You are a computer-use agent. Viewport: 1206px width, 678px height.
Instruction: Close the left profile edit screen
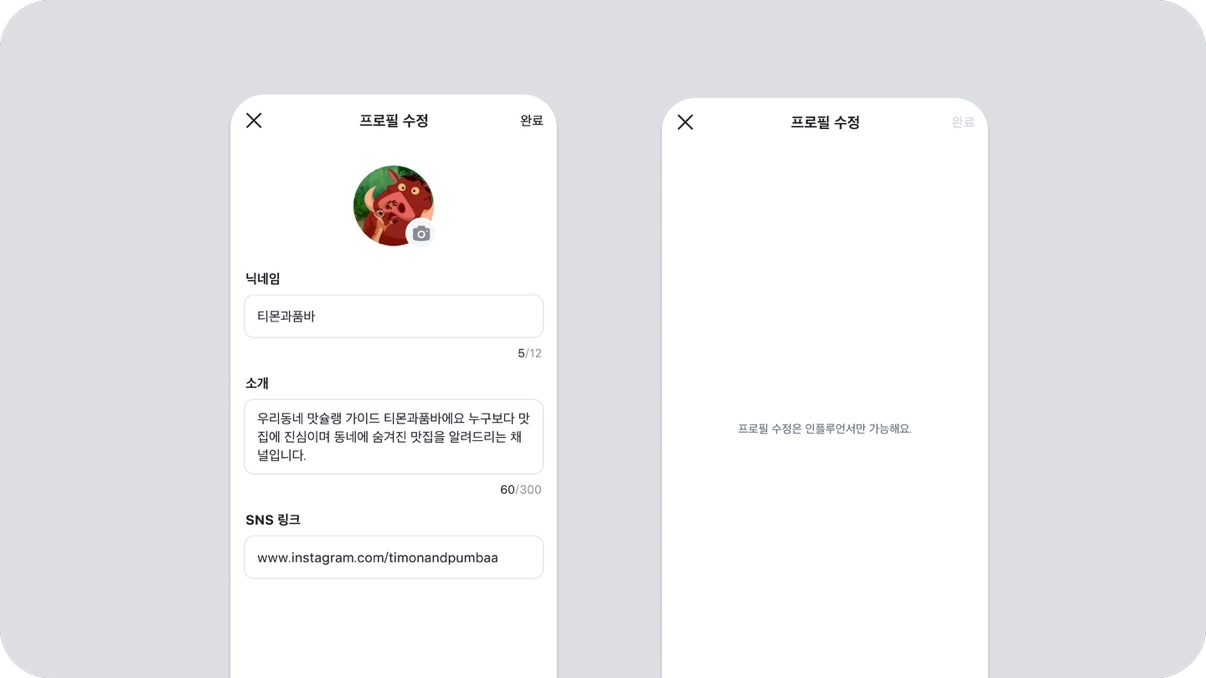coord(254,120)
